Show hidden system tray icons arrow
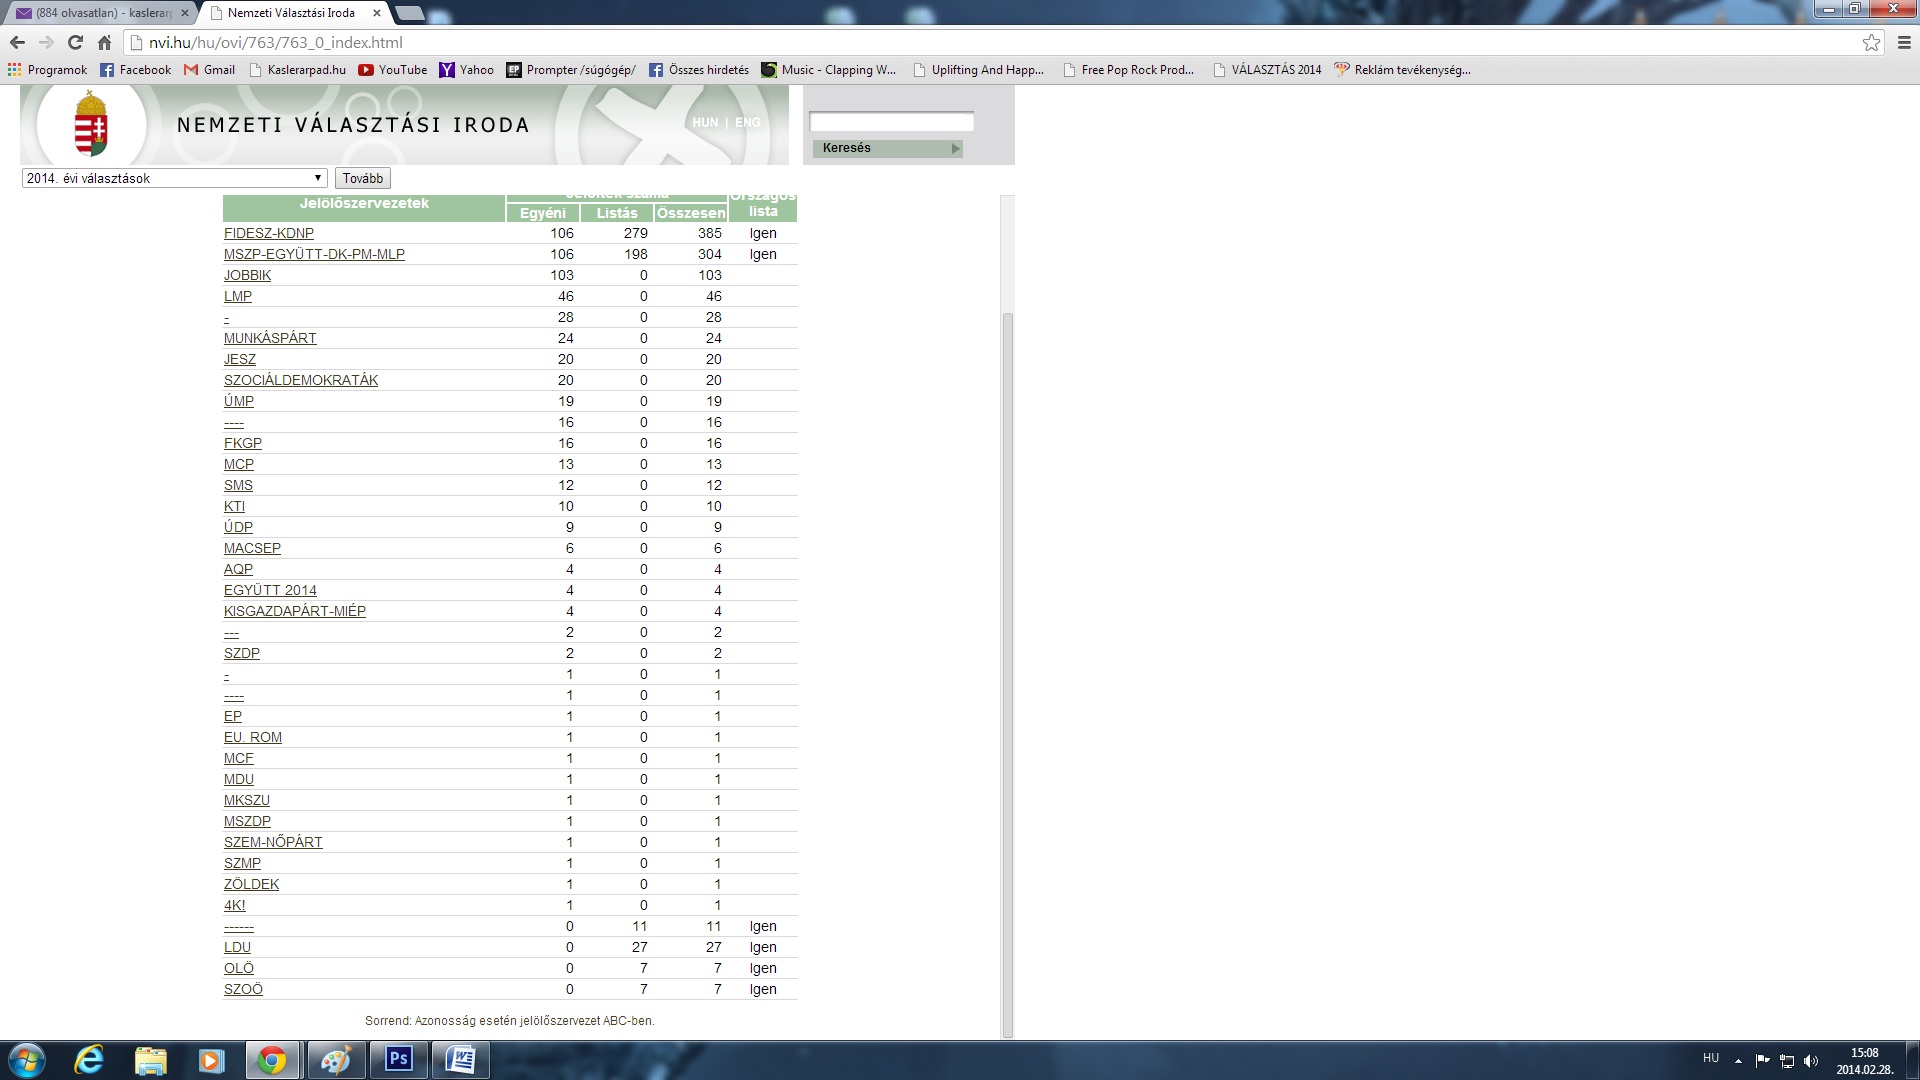 tap(1738, 1060)
